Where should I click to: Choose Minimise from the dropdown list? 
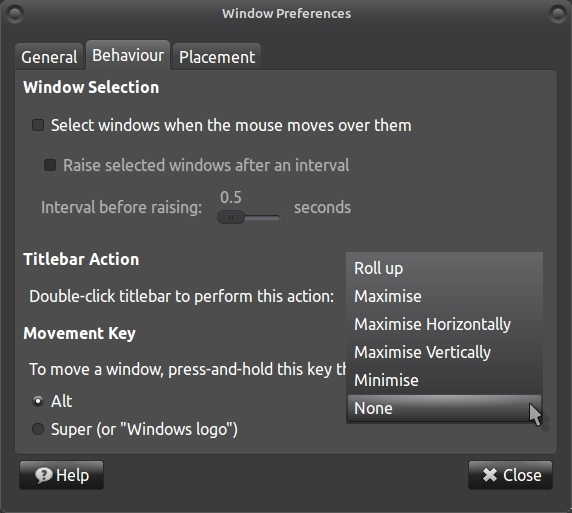click(444, 380)
